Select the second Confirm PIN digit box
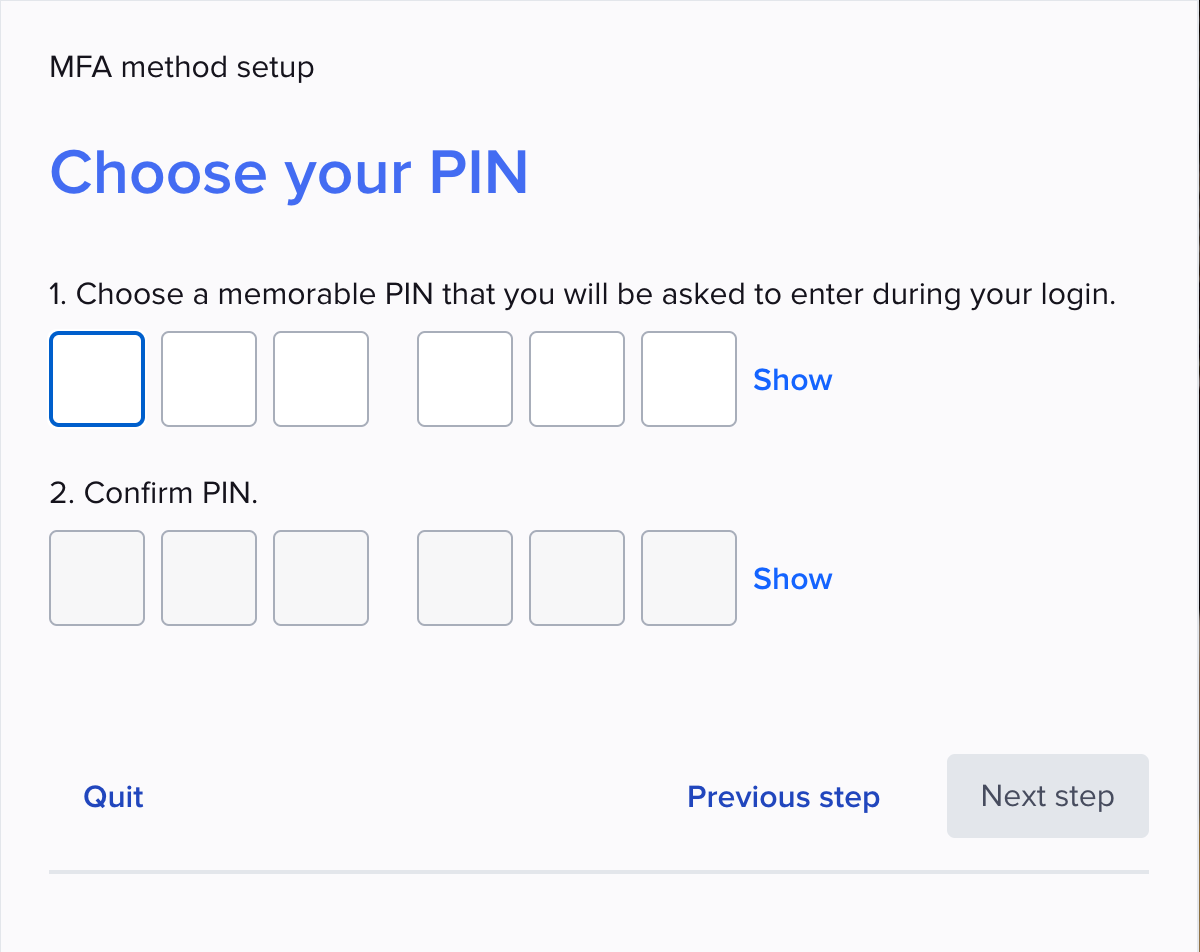Image resolution: width=1200 pixels, height=952 pixels. pyautogui.click(x=209, y=578)
